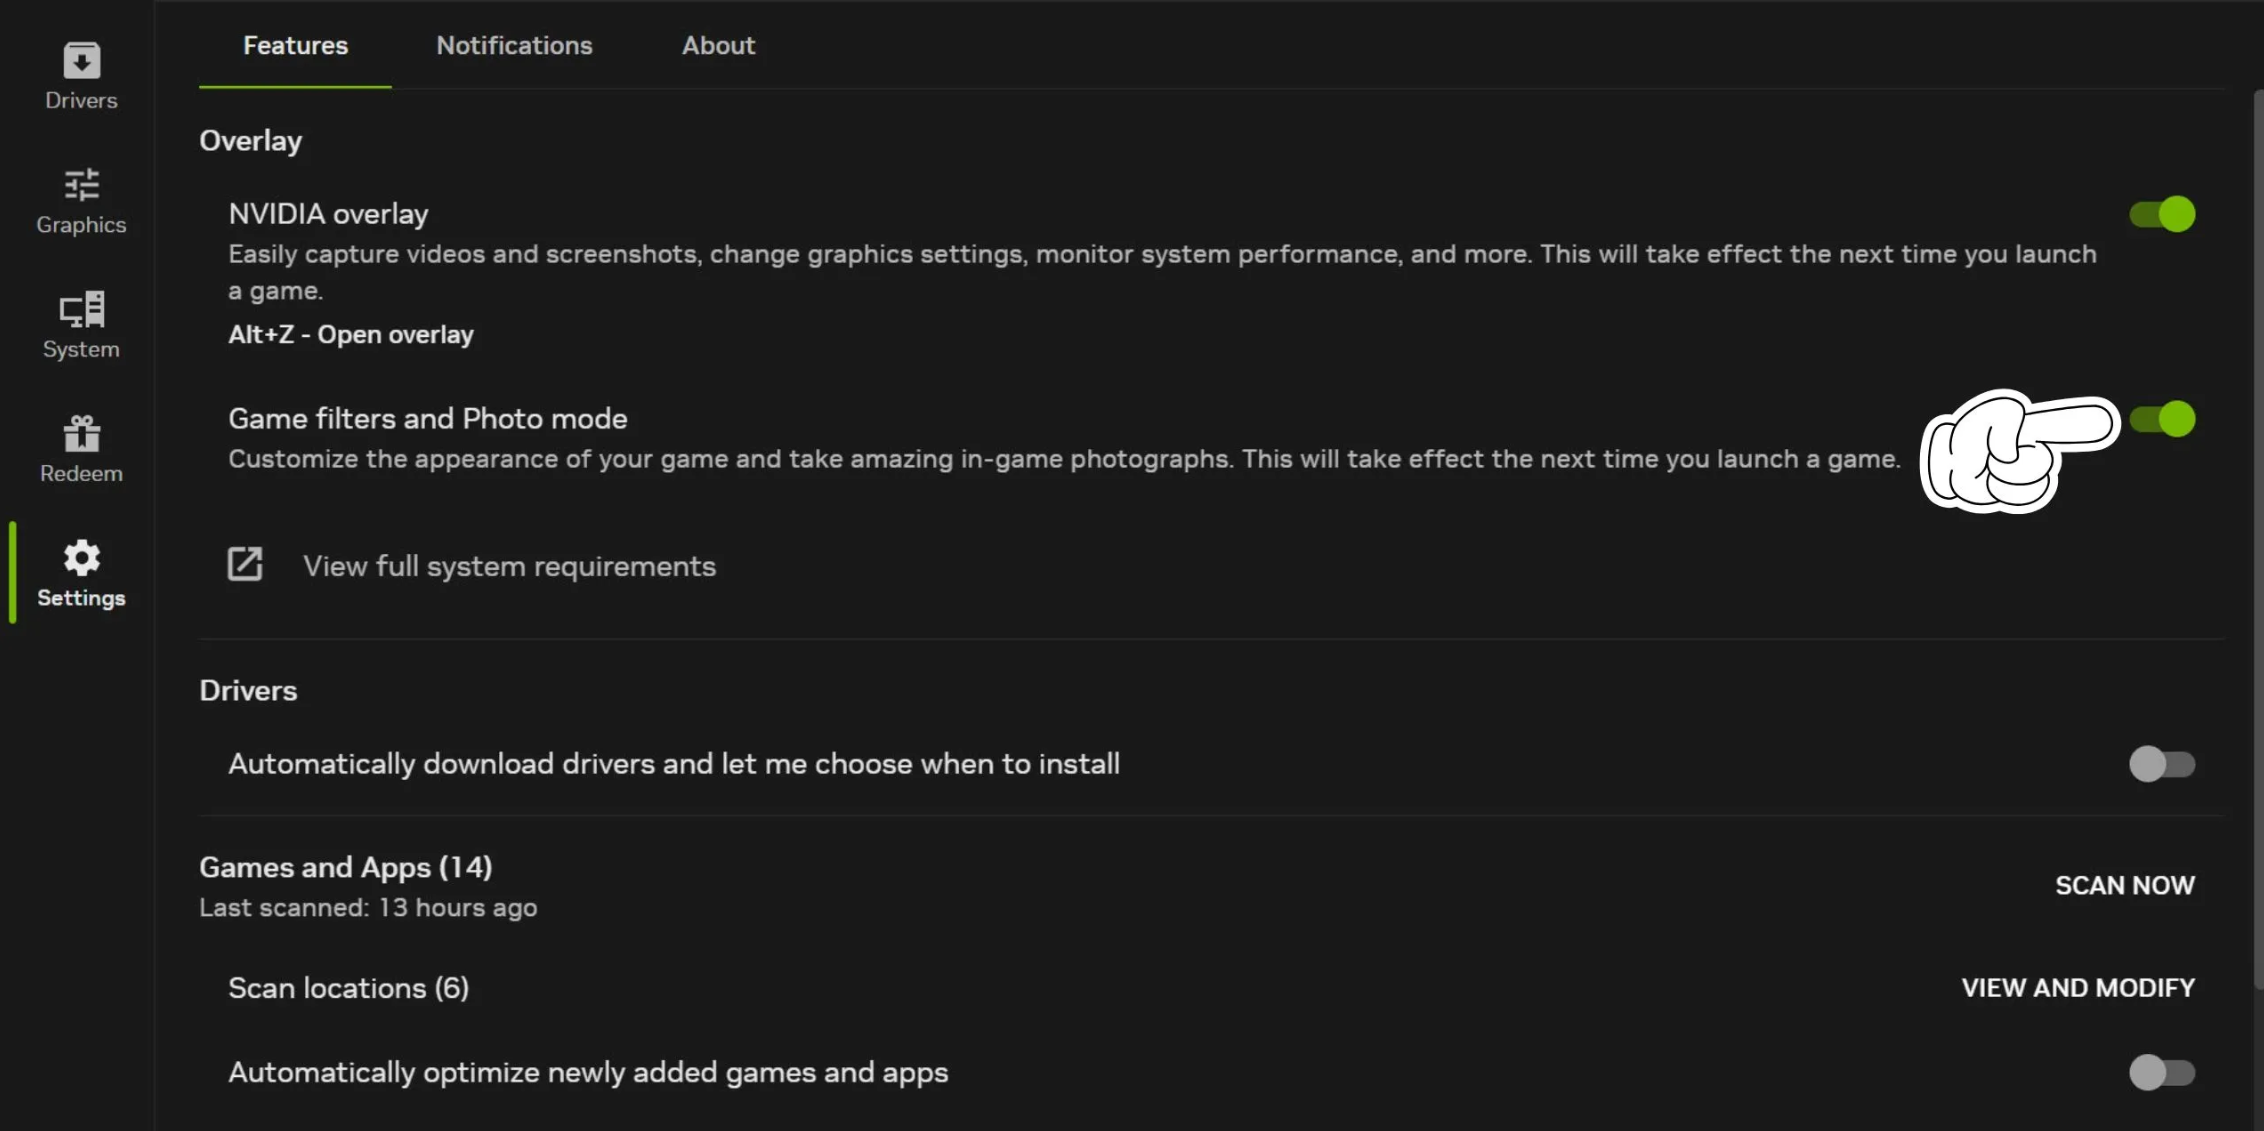Click the Scan locations (6) row label

point(348,988)
